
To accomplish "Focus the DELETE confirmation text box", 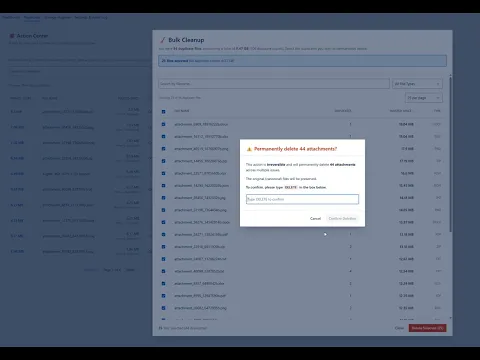I will (302, 199).
